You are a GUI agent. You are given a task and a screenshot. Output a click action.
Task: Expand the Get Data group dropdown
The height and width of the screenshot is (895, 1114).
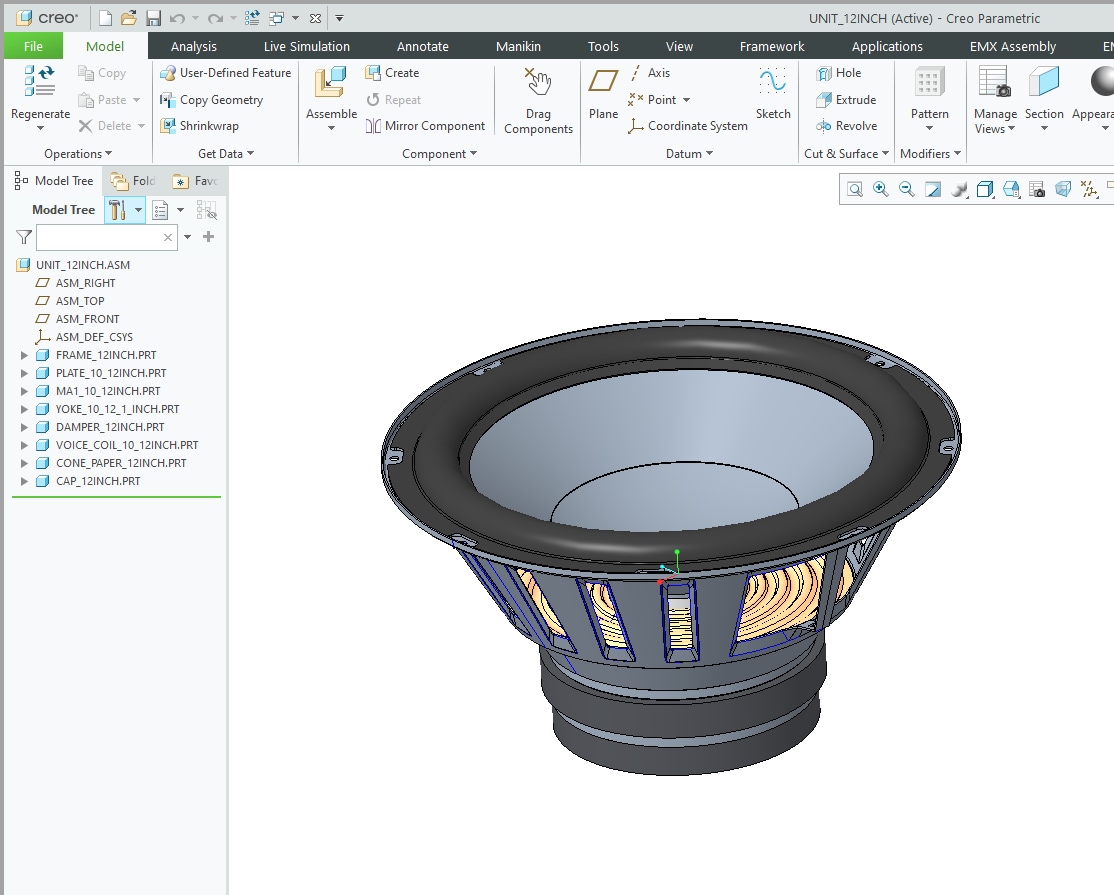coord(226,153)
